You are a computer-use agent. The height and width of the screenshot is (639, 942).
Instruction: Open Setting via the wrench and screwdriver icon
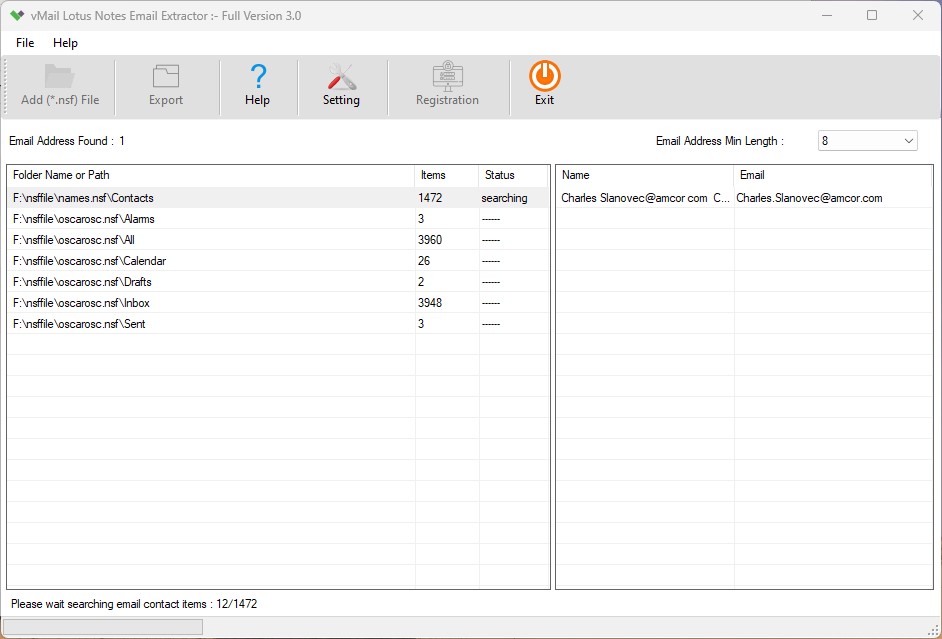pyautogui.click(x=341, y=76)
